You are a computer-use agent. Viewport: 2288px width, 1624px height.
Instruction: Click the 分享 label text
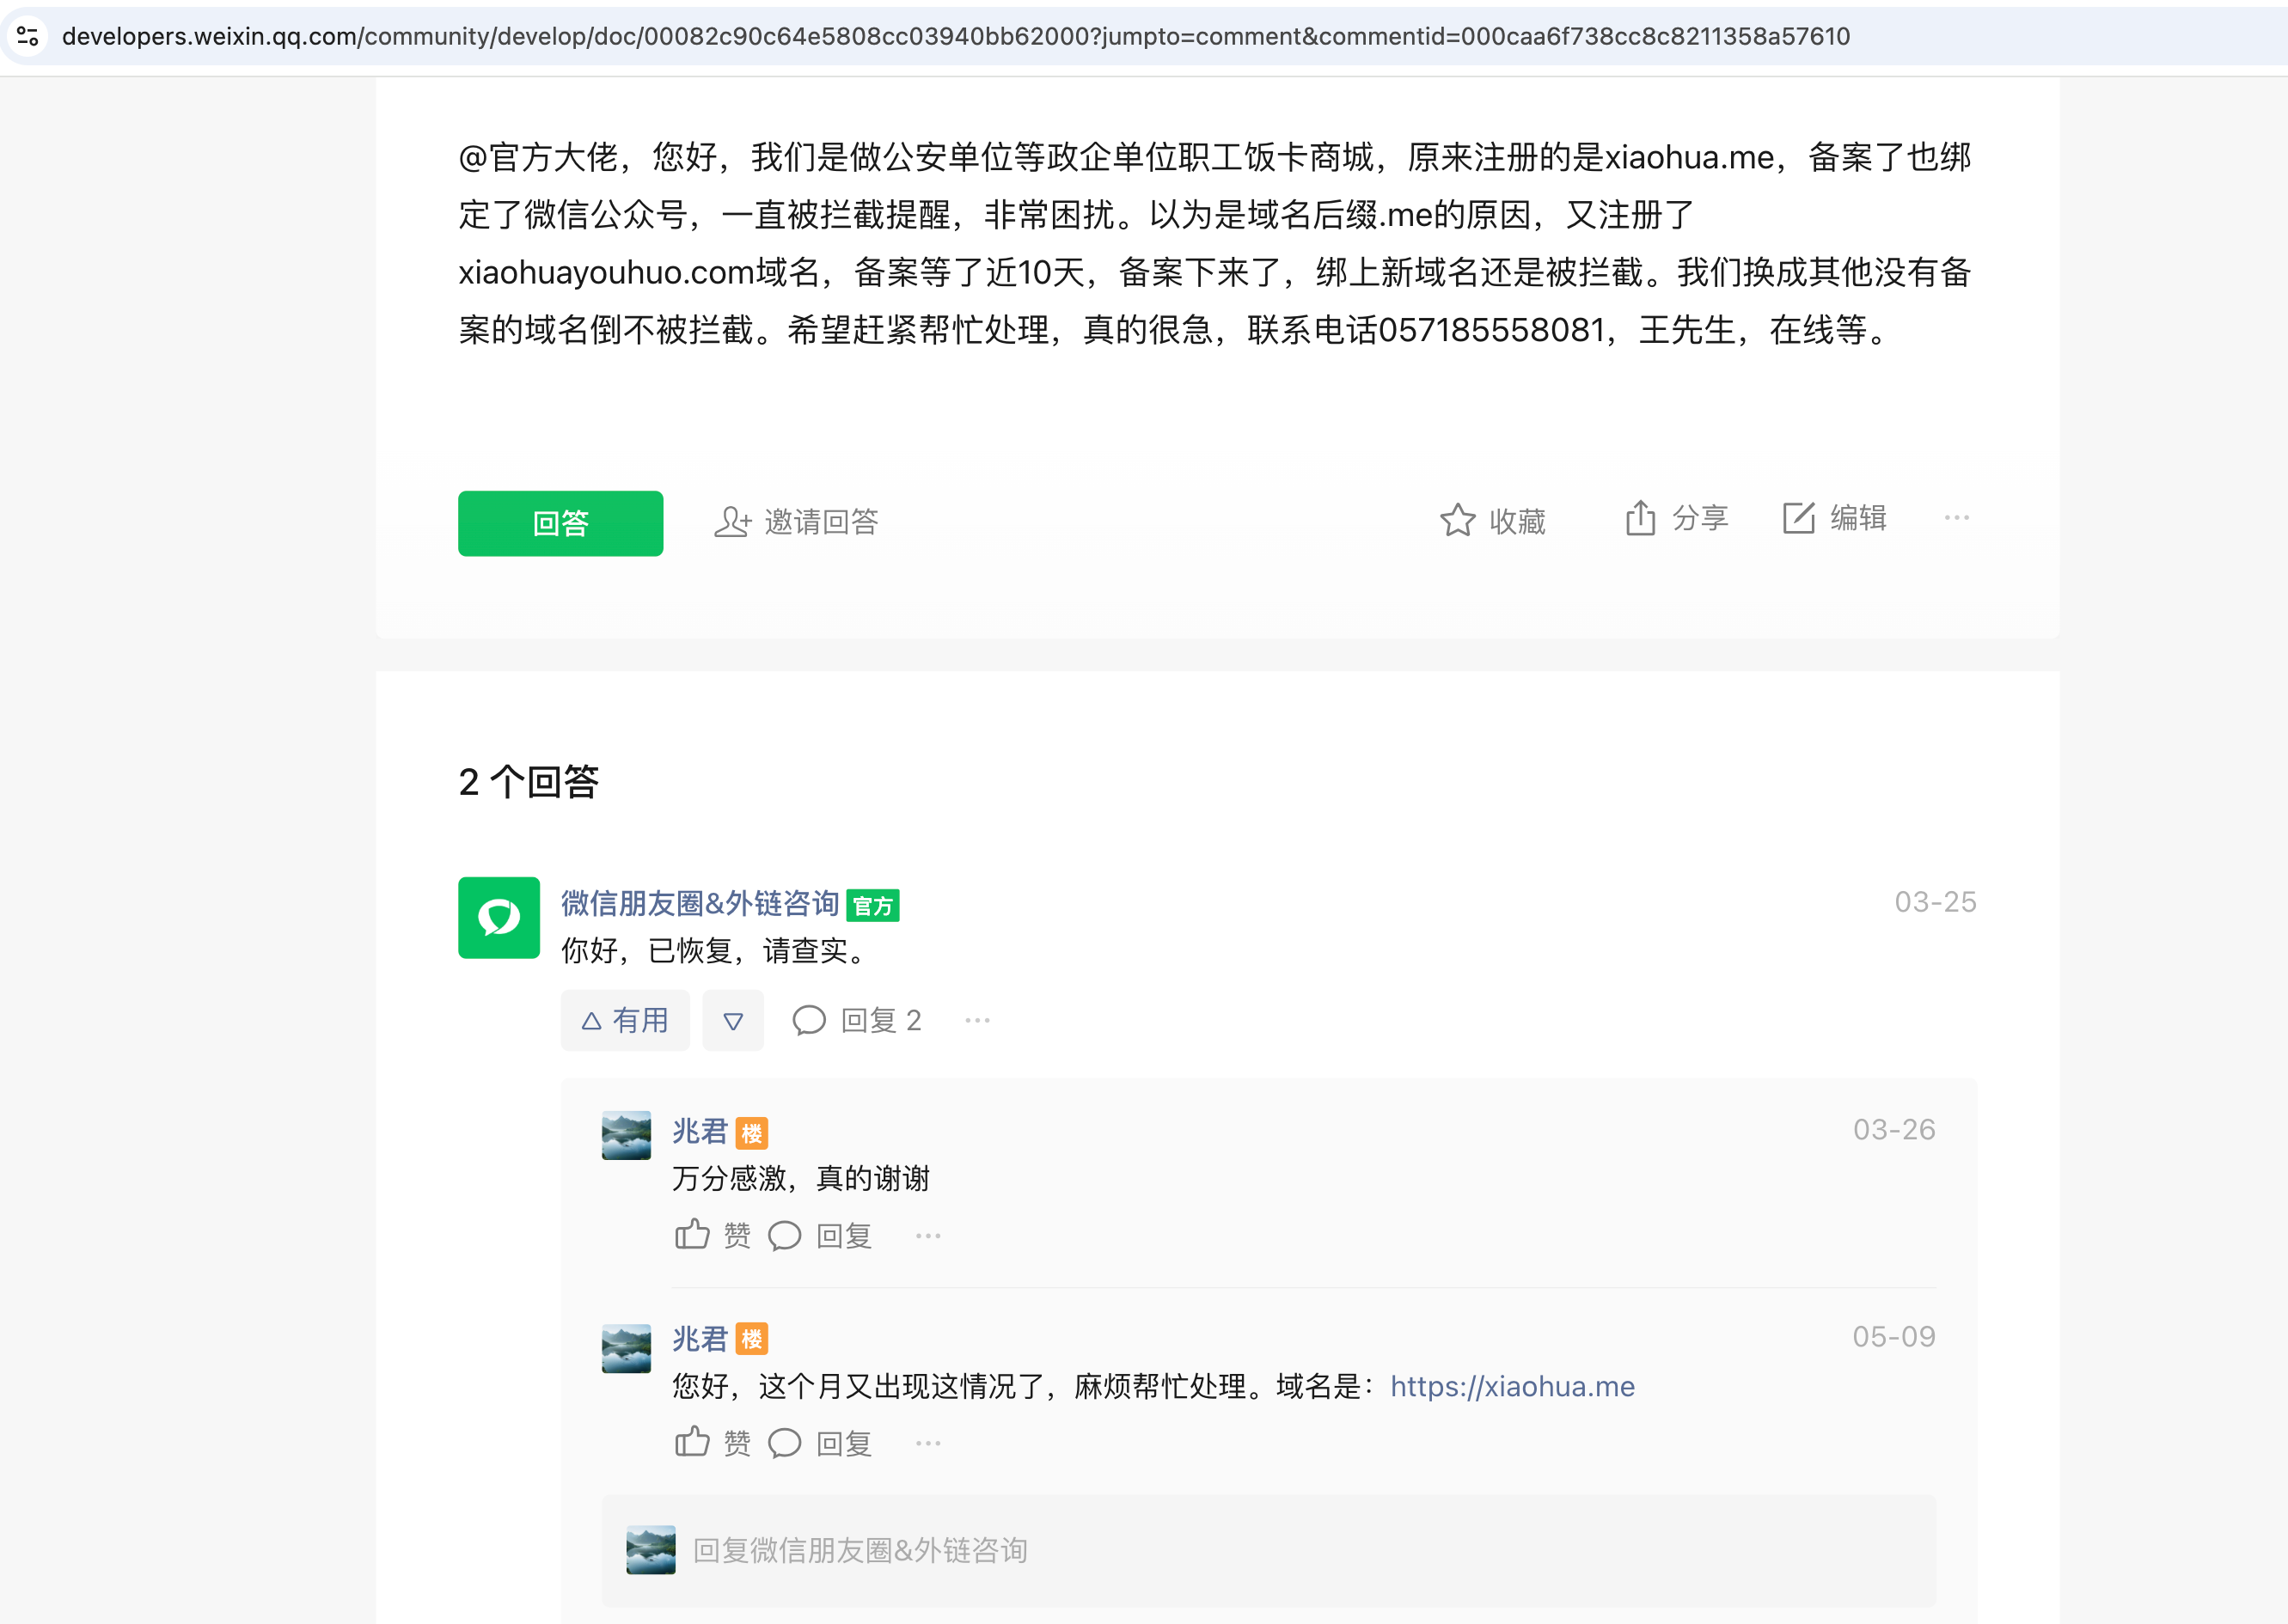1700,518
